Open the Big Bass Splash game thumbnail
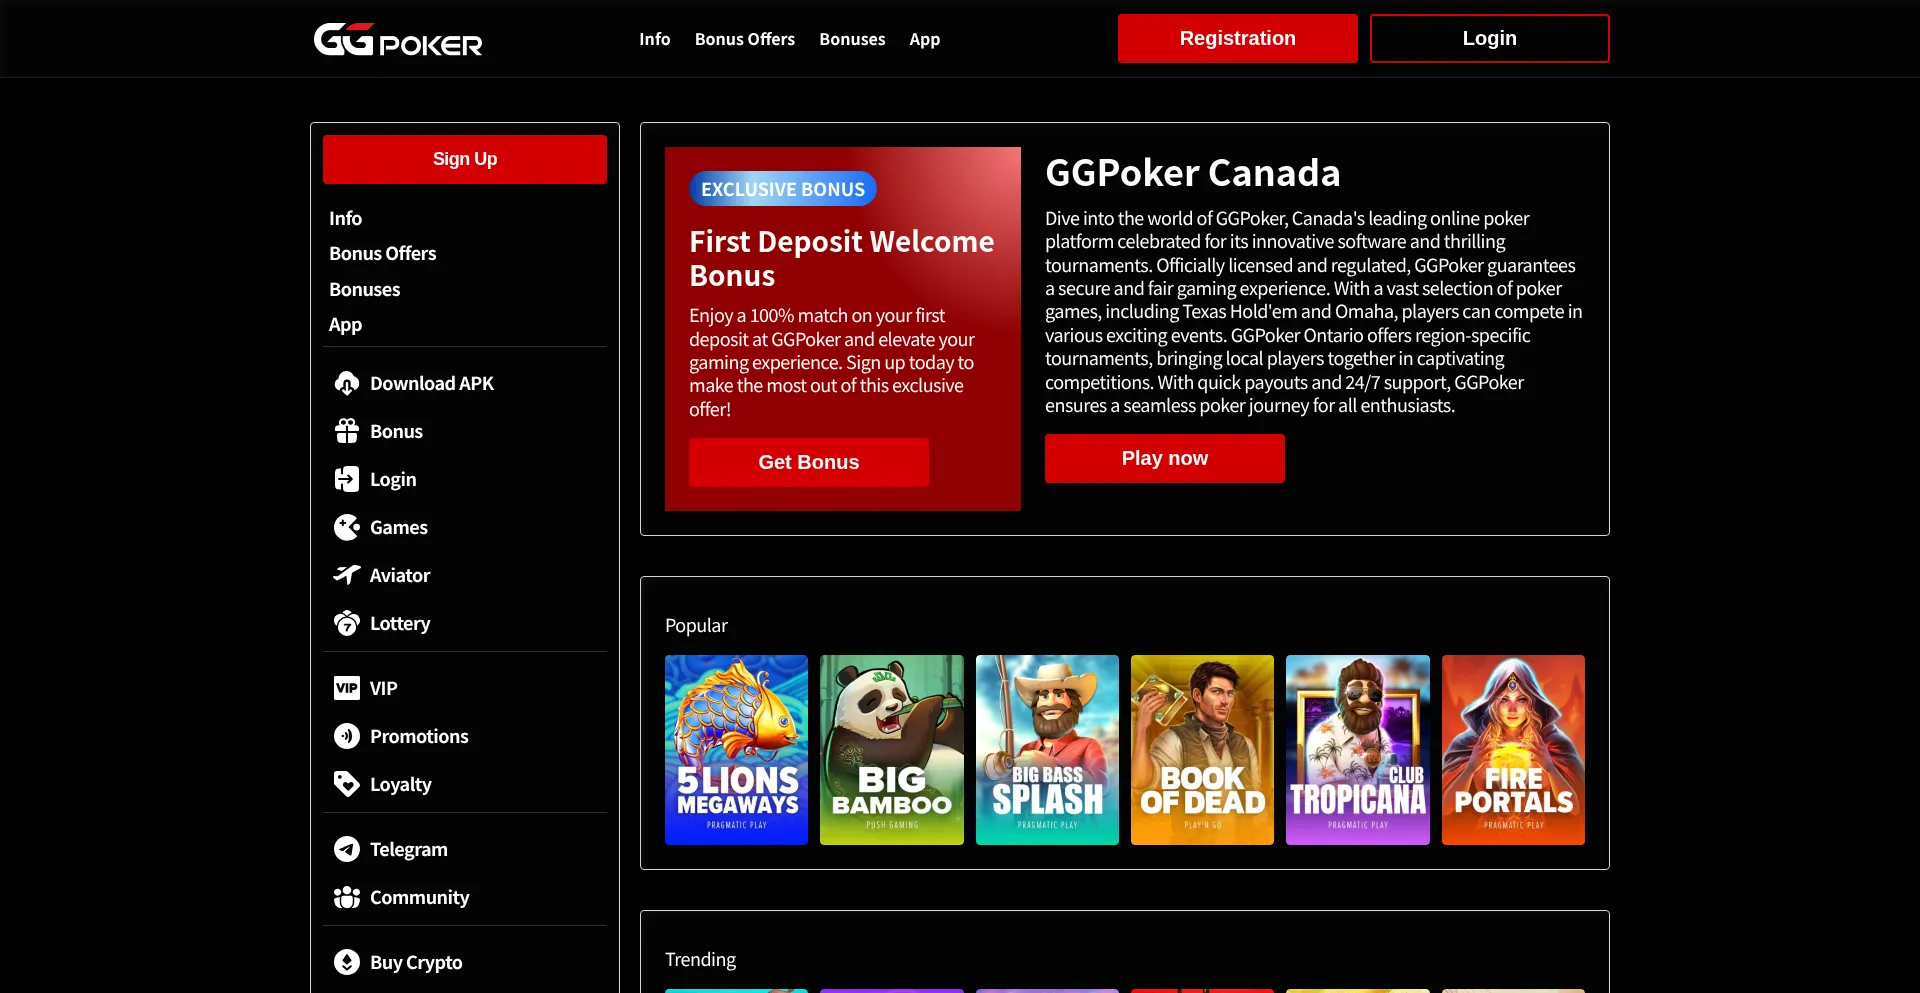Viewport: 1920px width, 993px height. (1047, 750)
